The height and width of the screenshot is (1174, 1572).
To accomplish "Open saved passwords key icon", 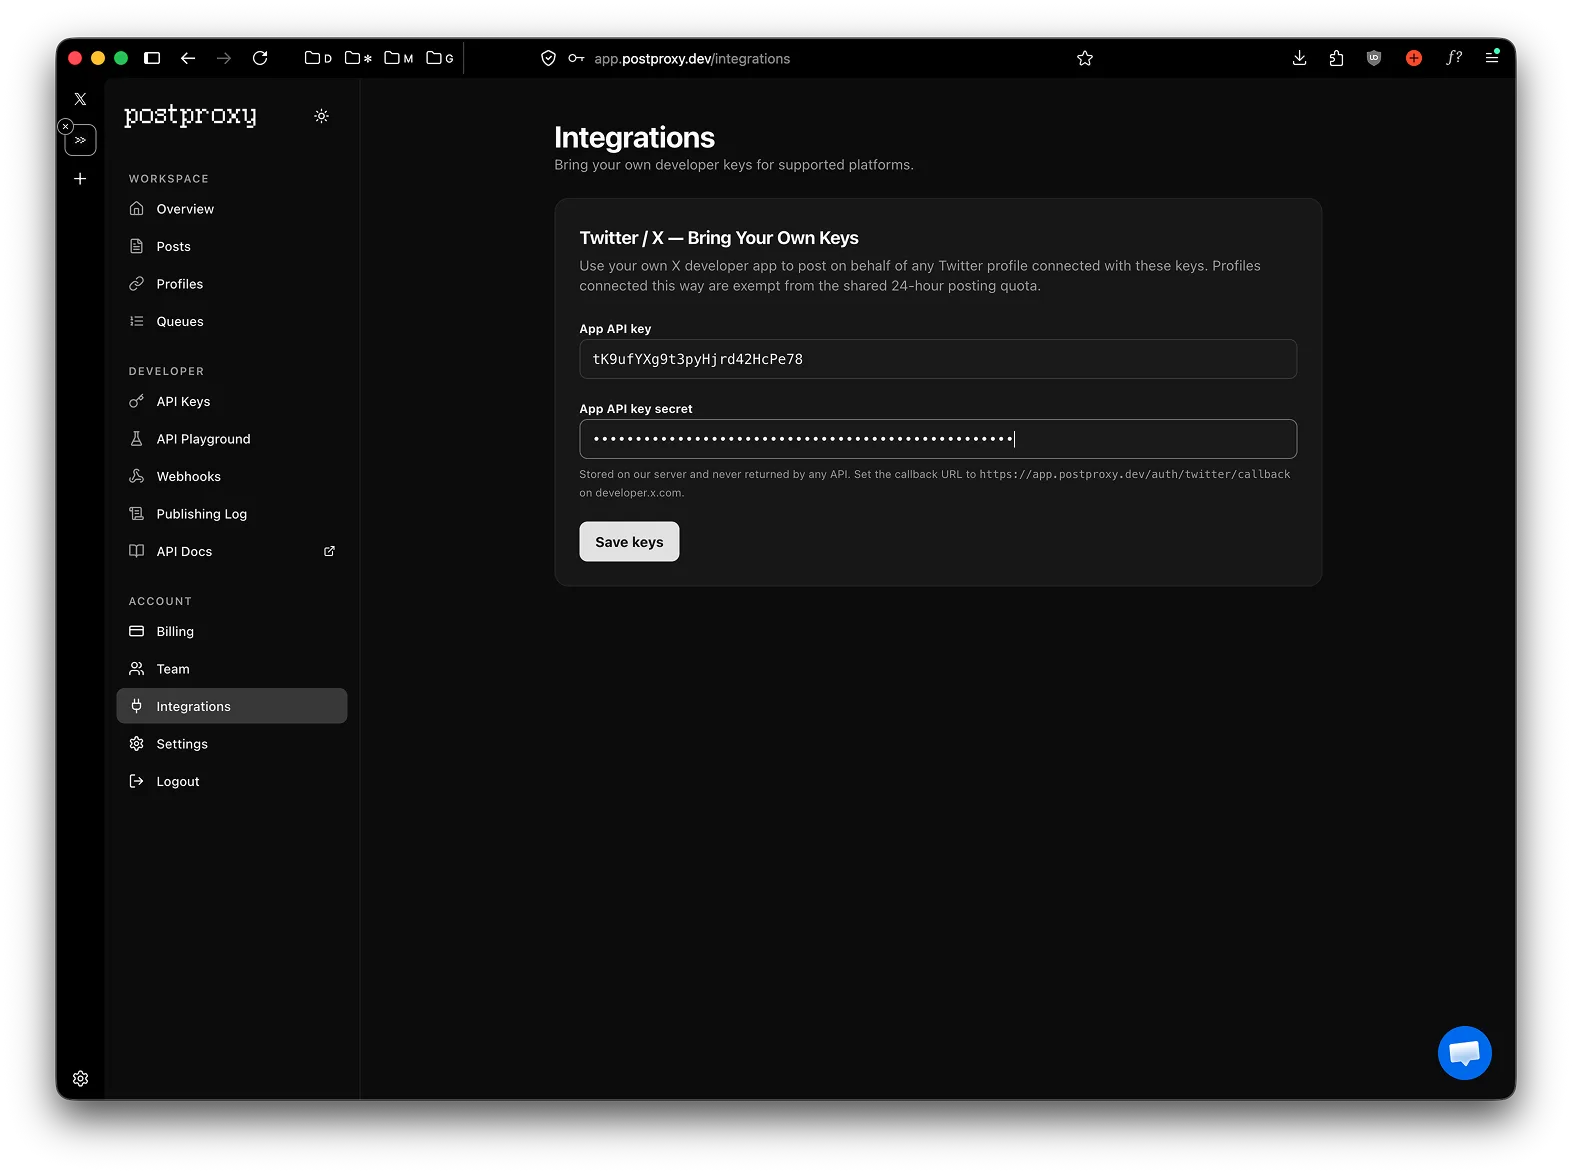I will 576,58.
